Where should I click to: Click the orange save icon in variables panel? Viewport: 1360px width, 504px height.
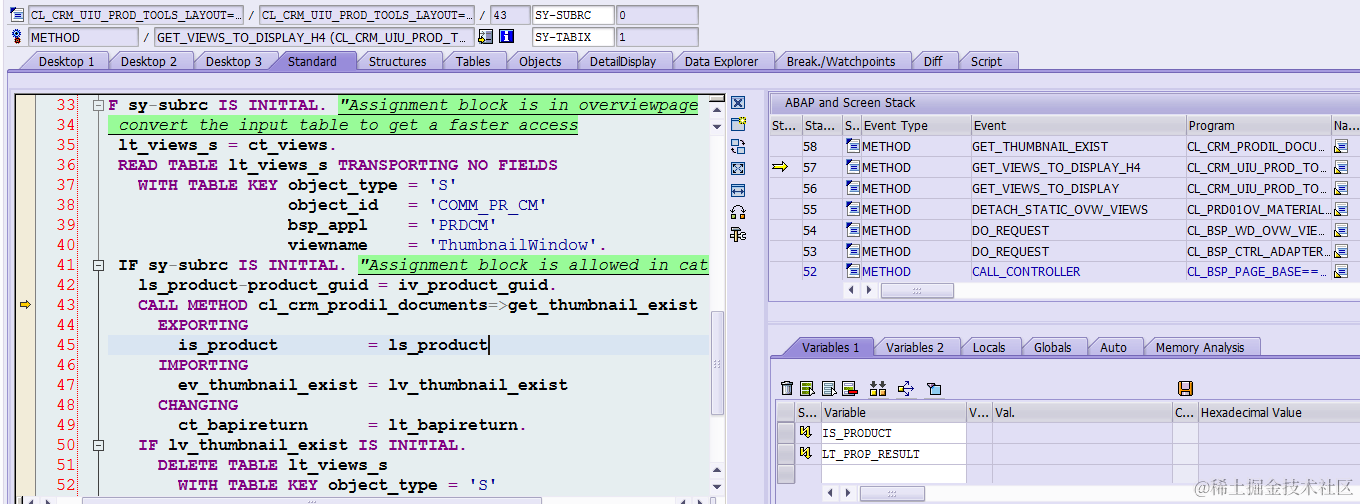coord(1186,388)
